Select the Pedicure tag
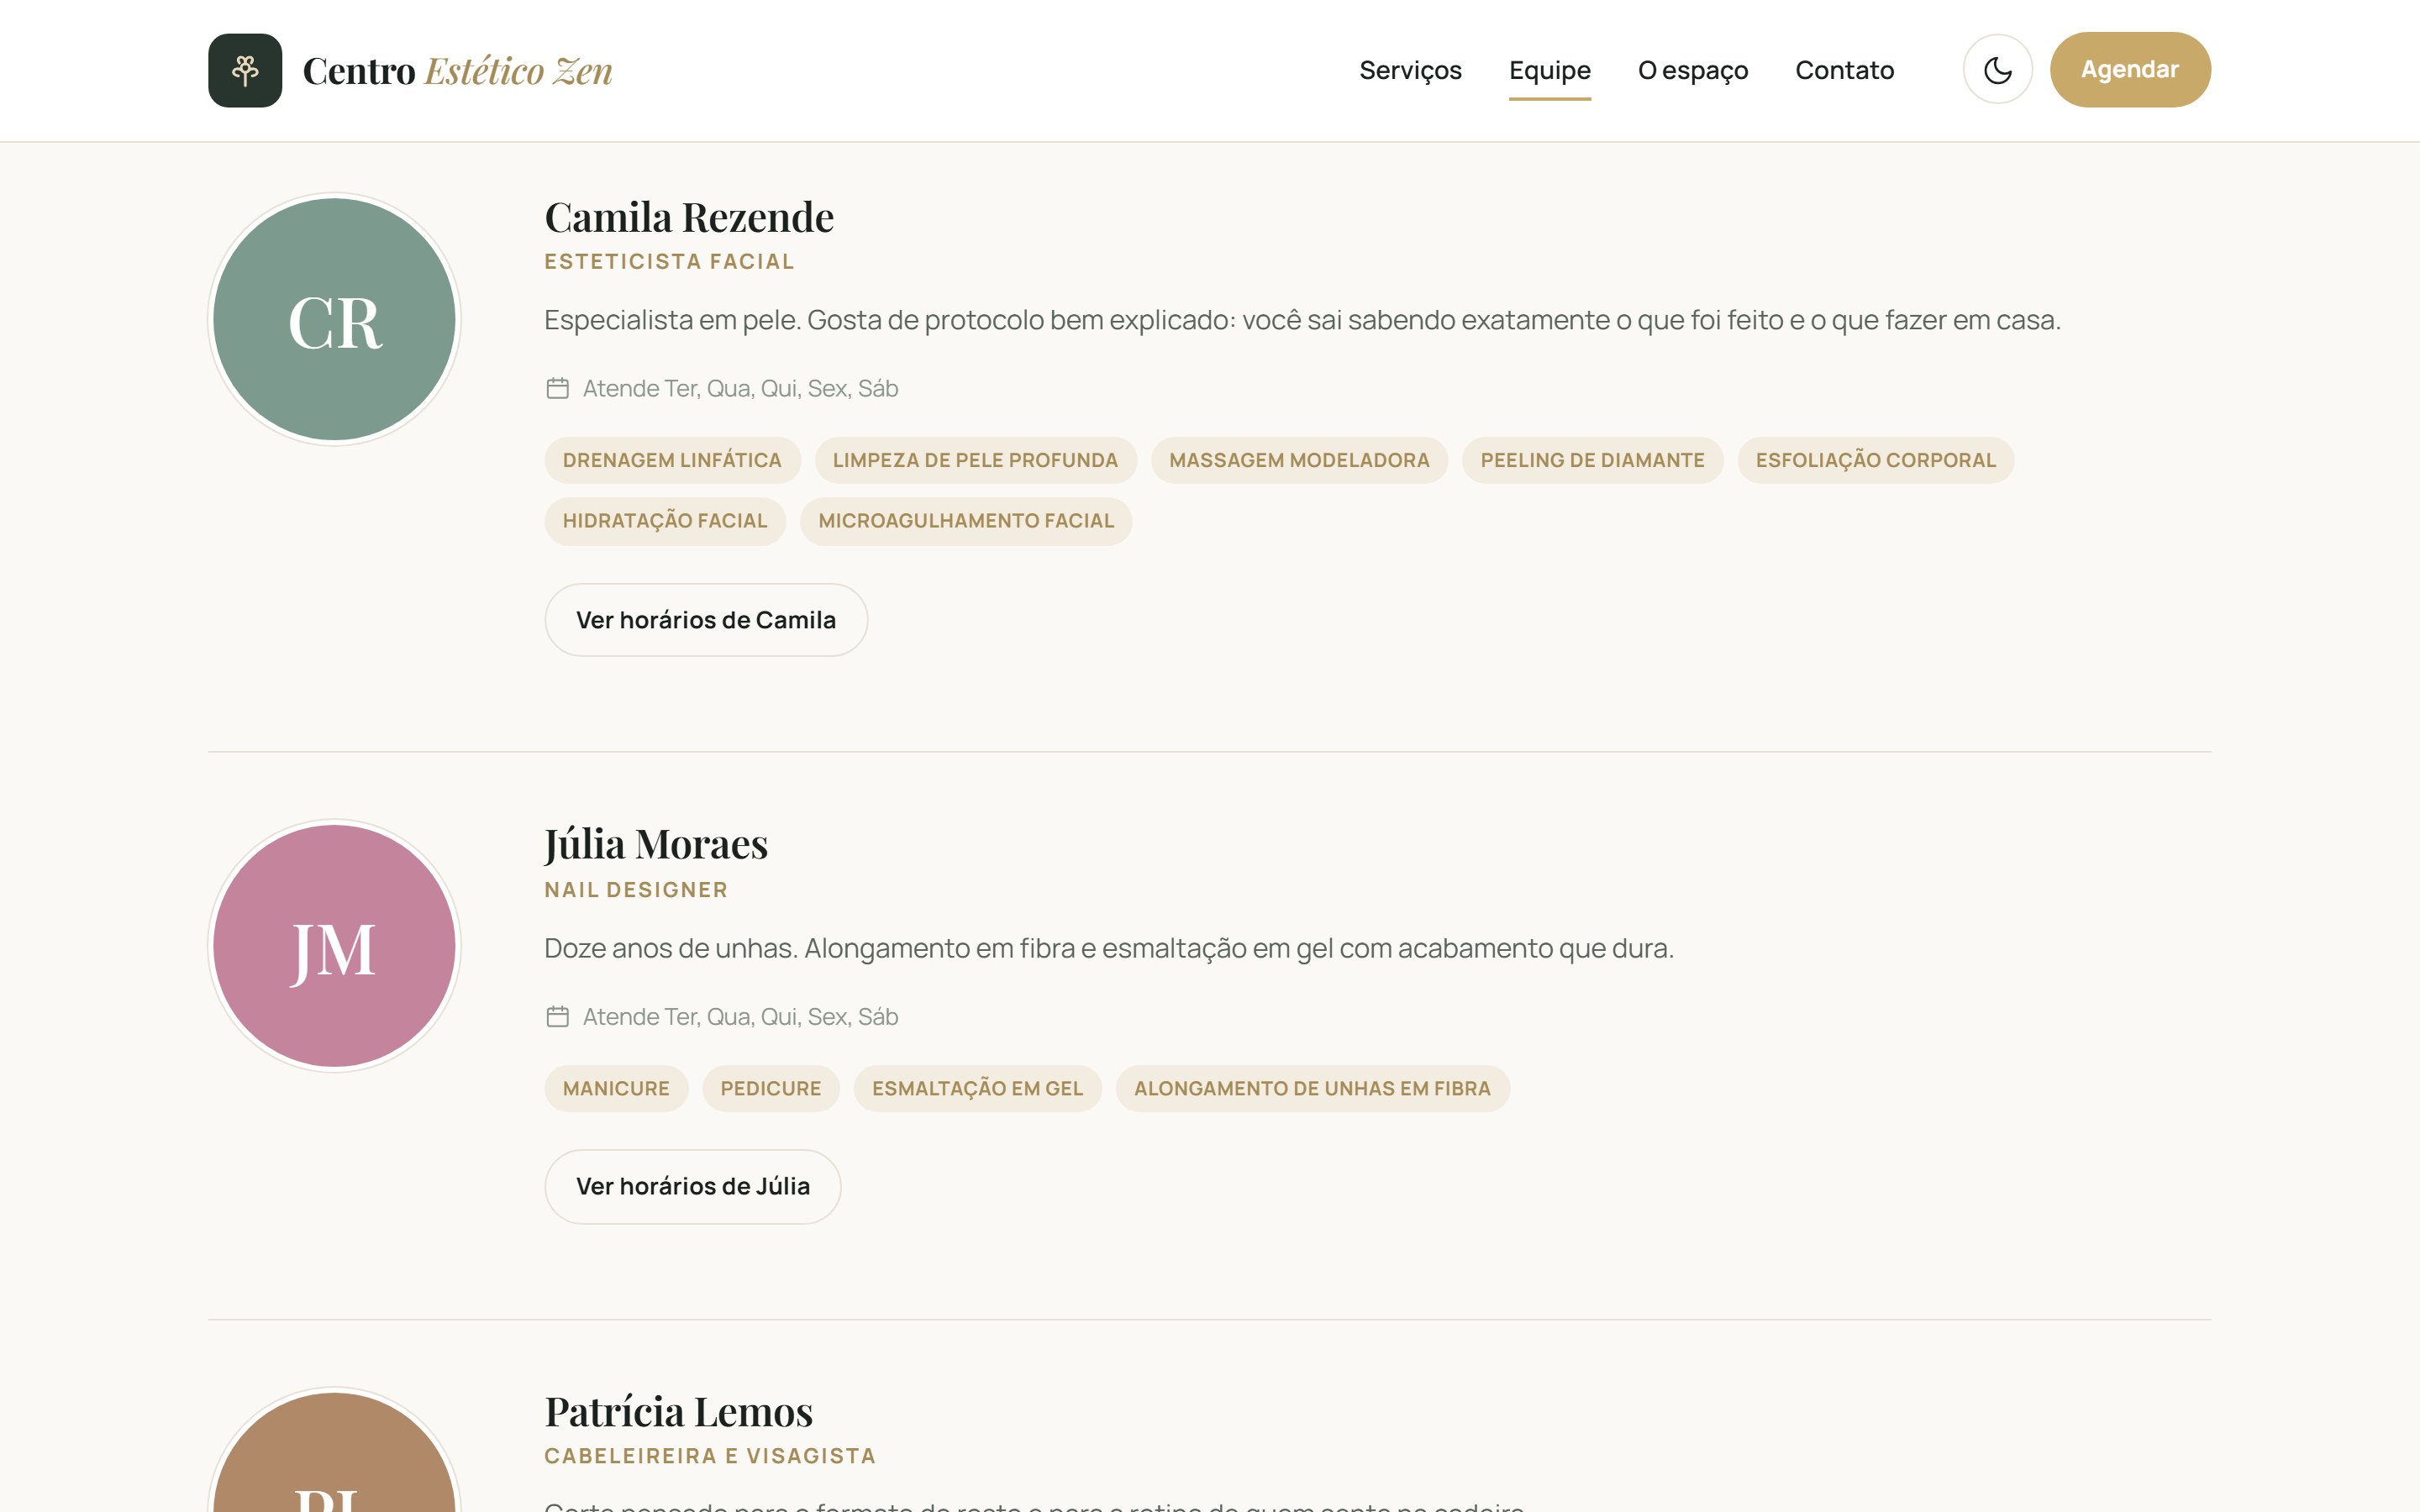Viewport: 2420px width, 1512px height. 770,1088
